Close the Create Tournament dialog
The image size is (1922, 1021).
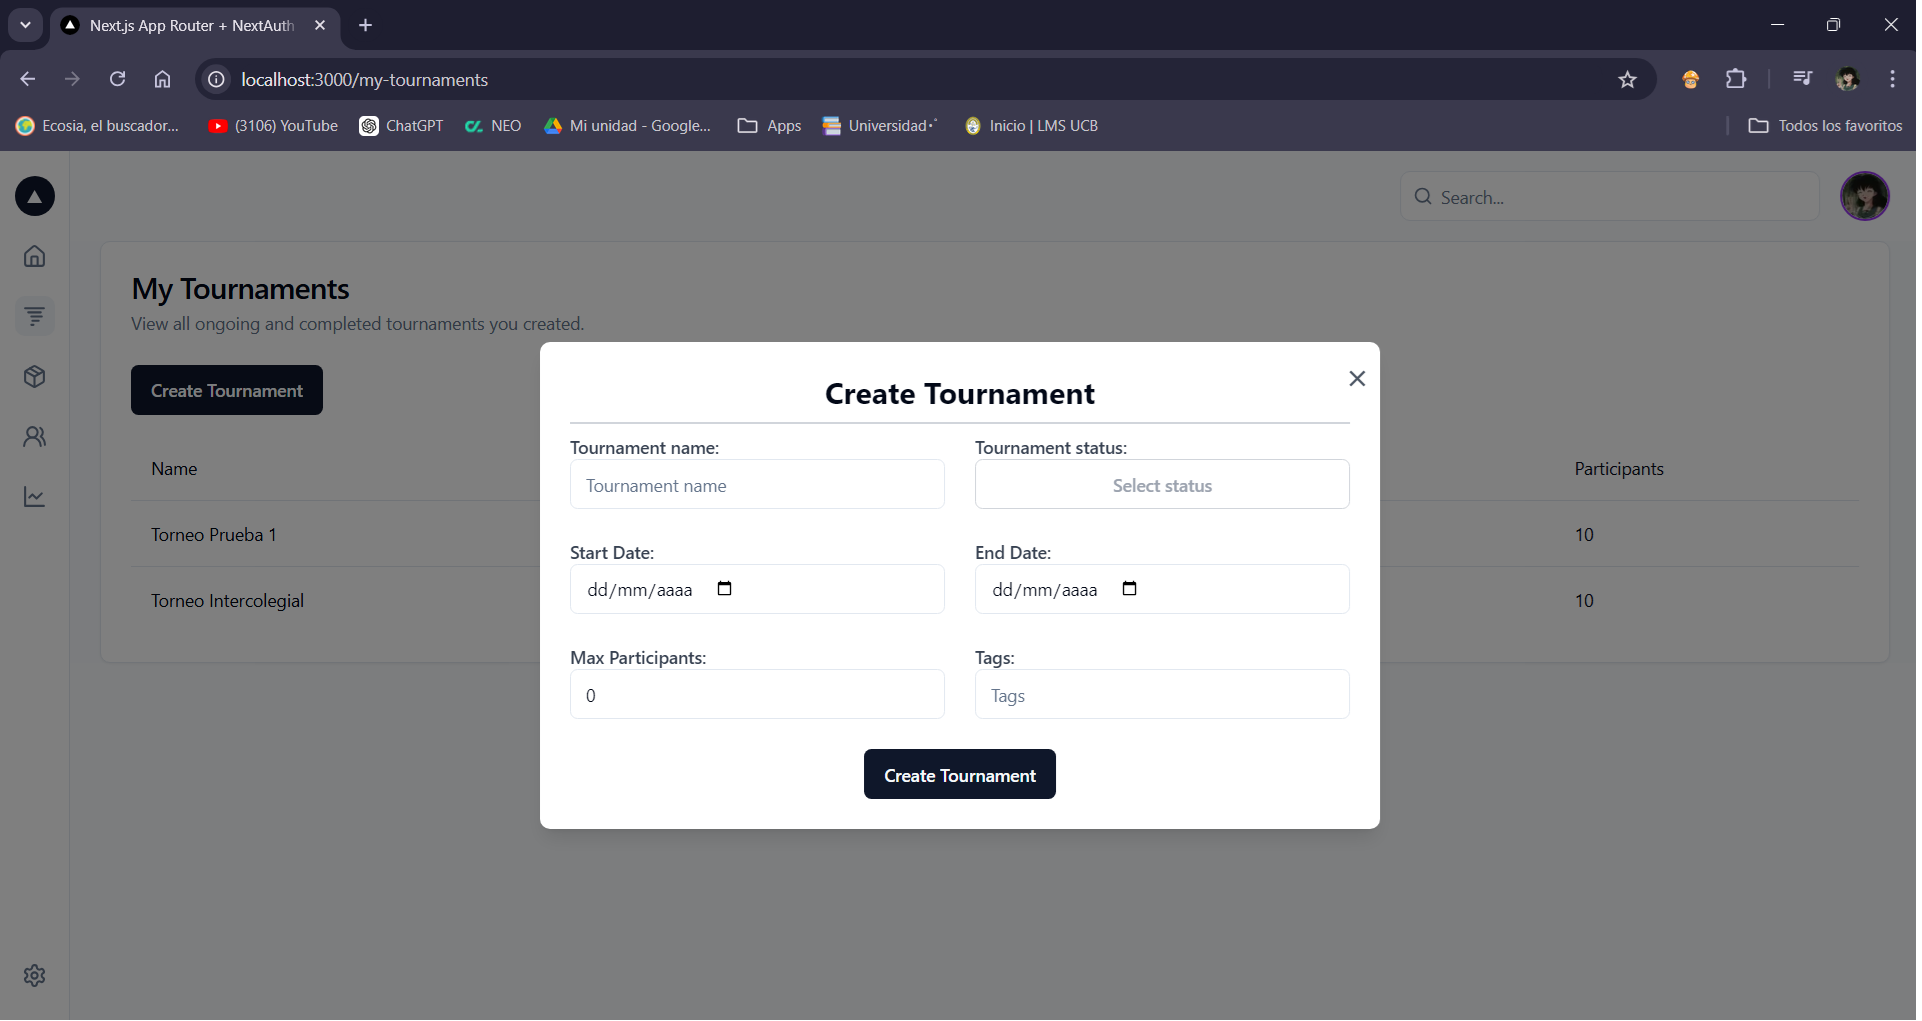[x=1356, y=378]
